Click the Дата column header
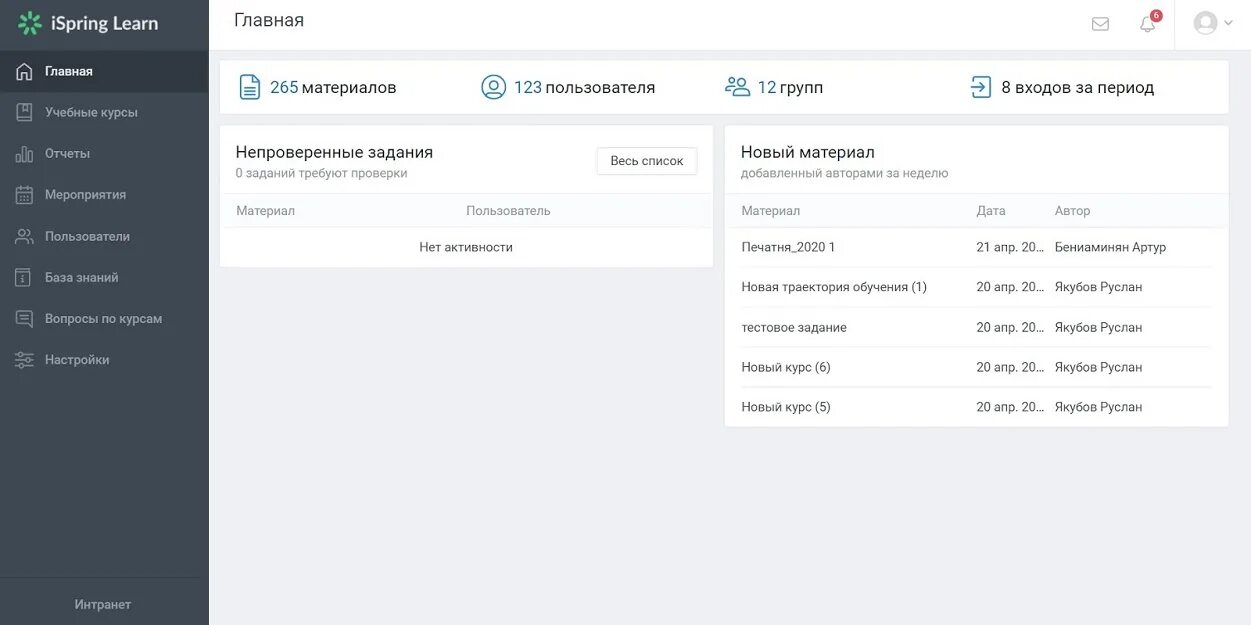Image resolution: width=1251 pixels, height=625 pixels. [991, 211]
